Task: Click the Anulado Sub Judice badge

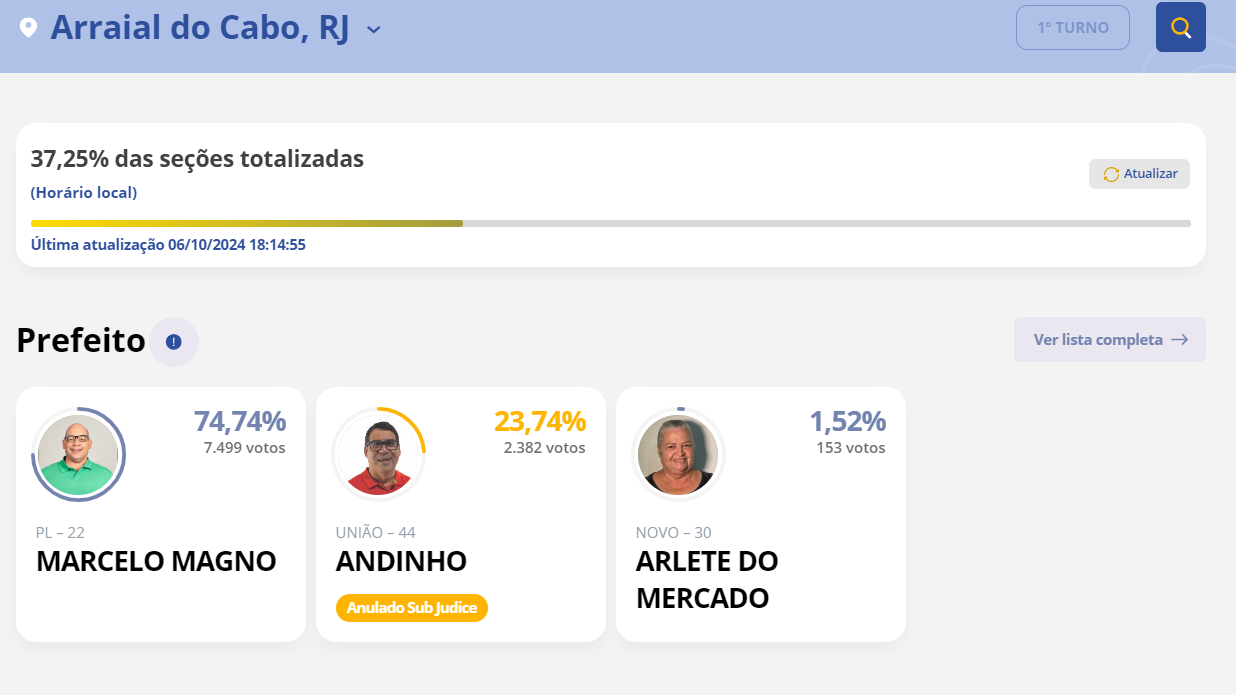Action: [x=412, y=607]
